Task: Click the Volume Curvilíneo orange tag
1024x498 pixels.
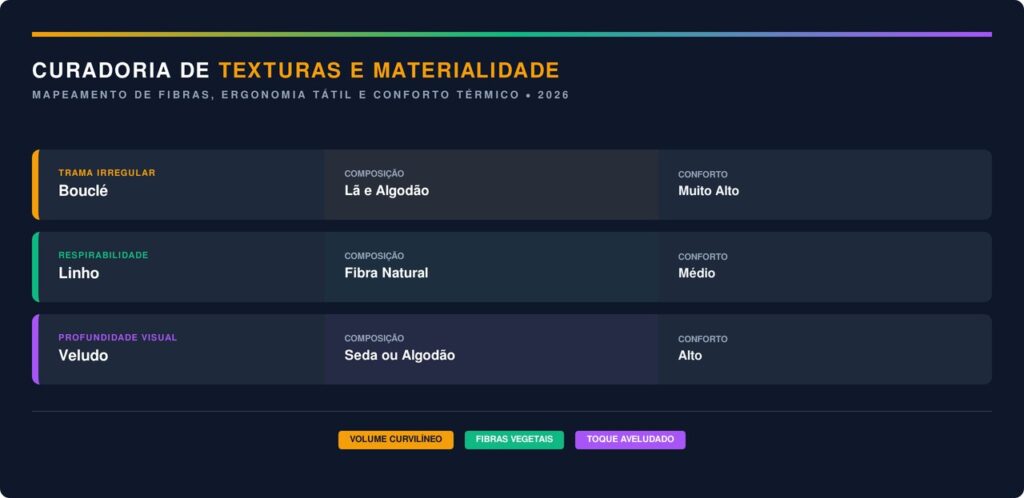Action: click(395, 440)
